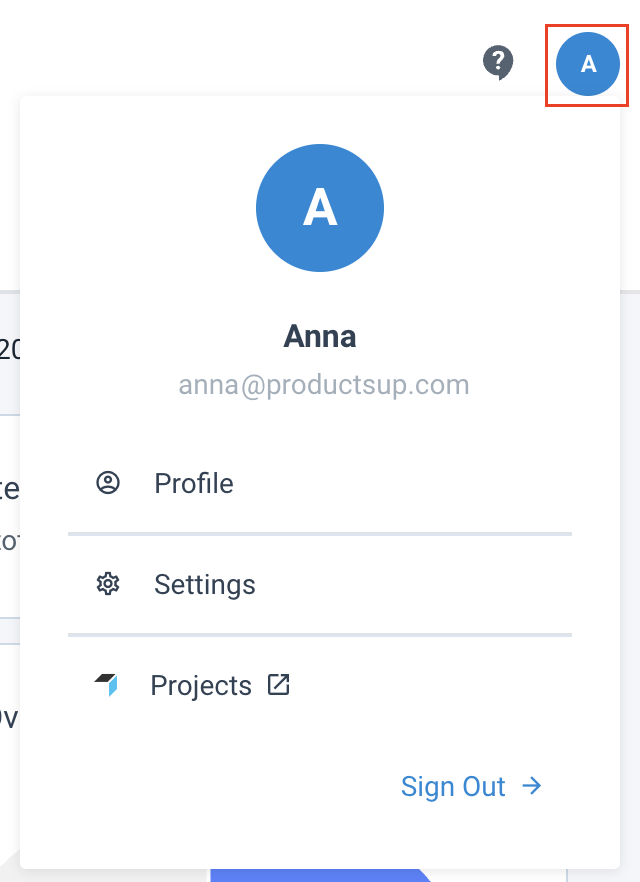Image resolution: width=640 pixels, height=882 pixels.
Task: Click the Anna user name text
Action: pyautogui.click(x=320, y=336)
